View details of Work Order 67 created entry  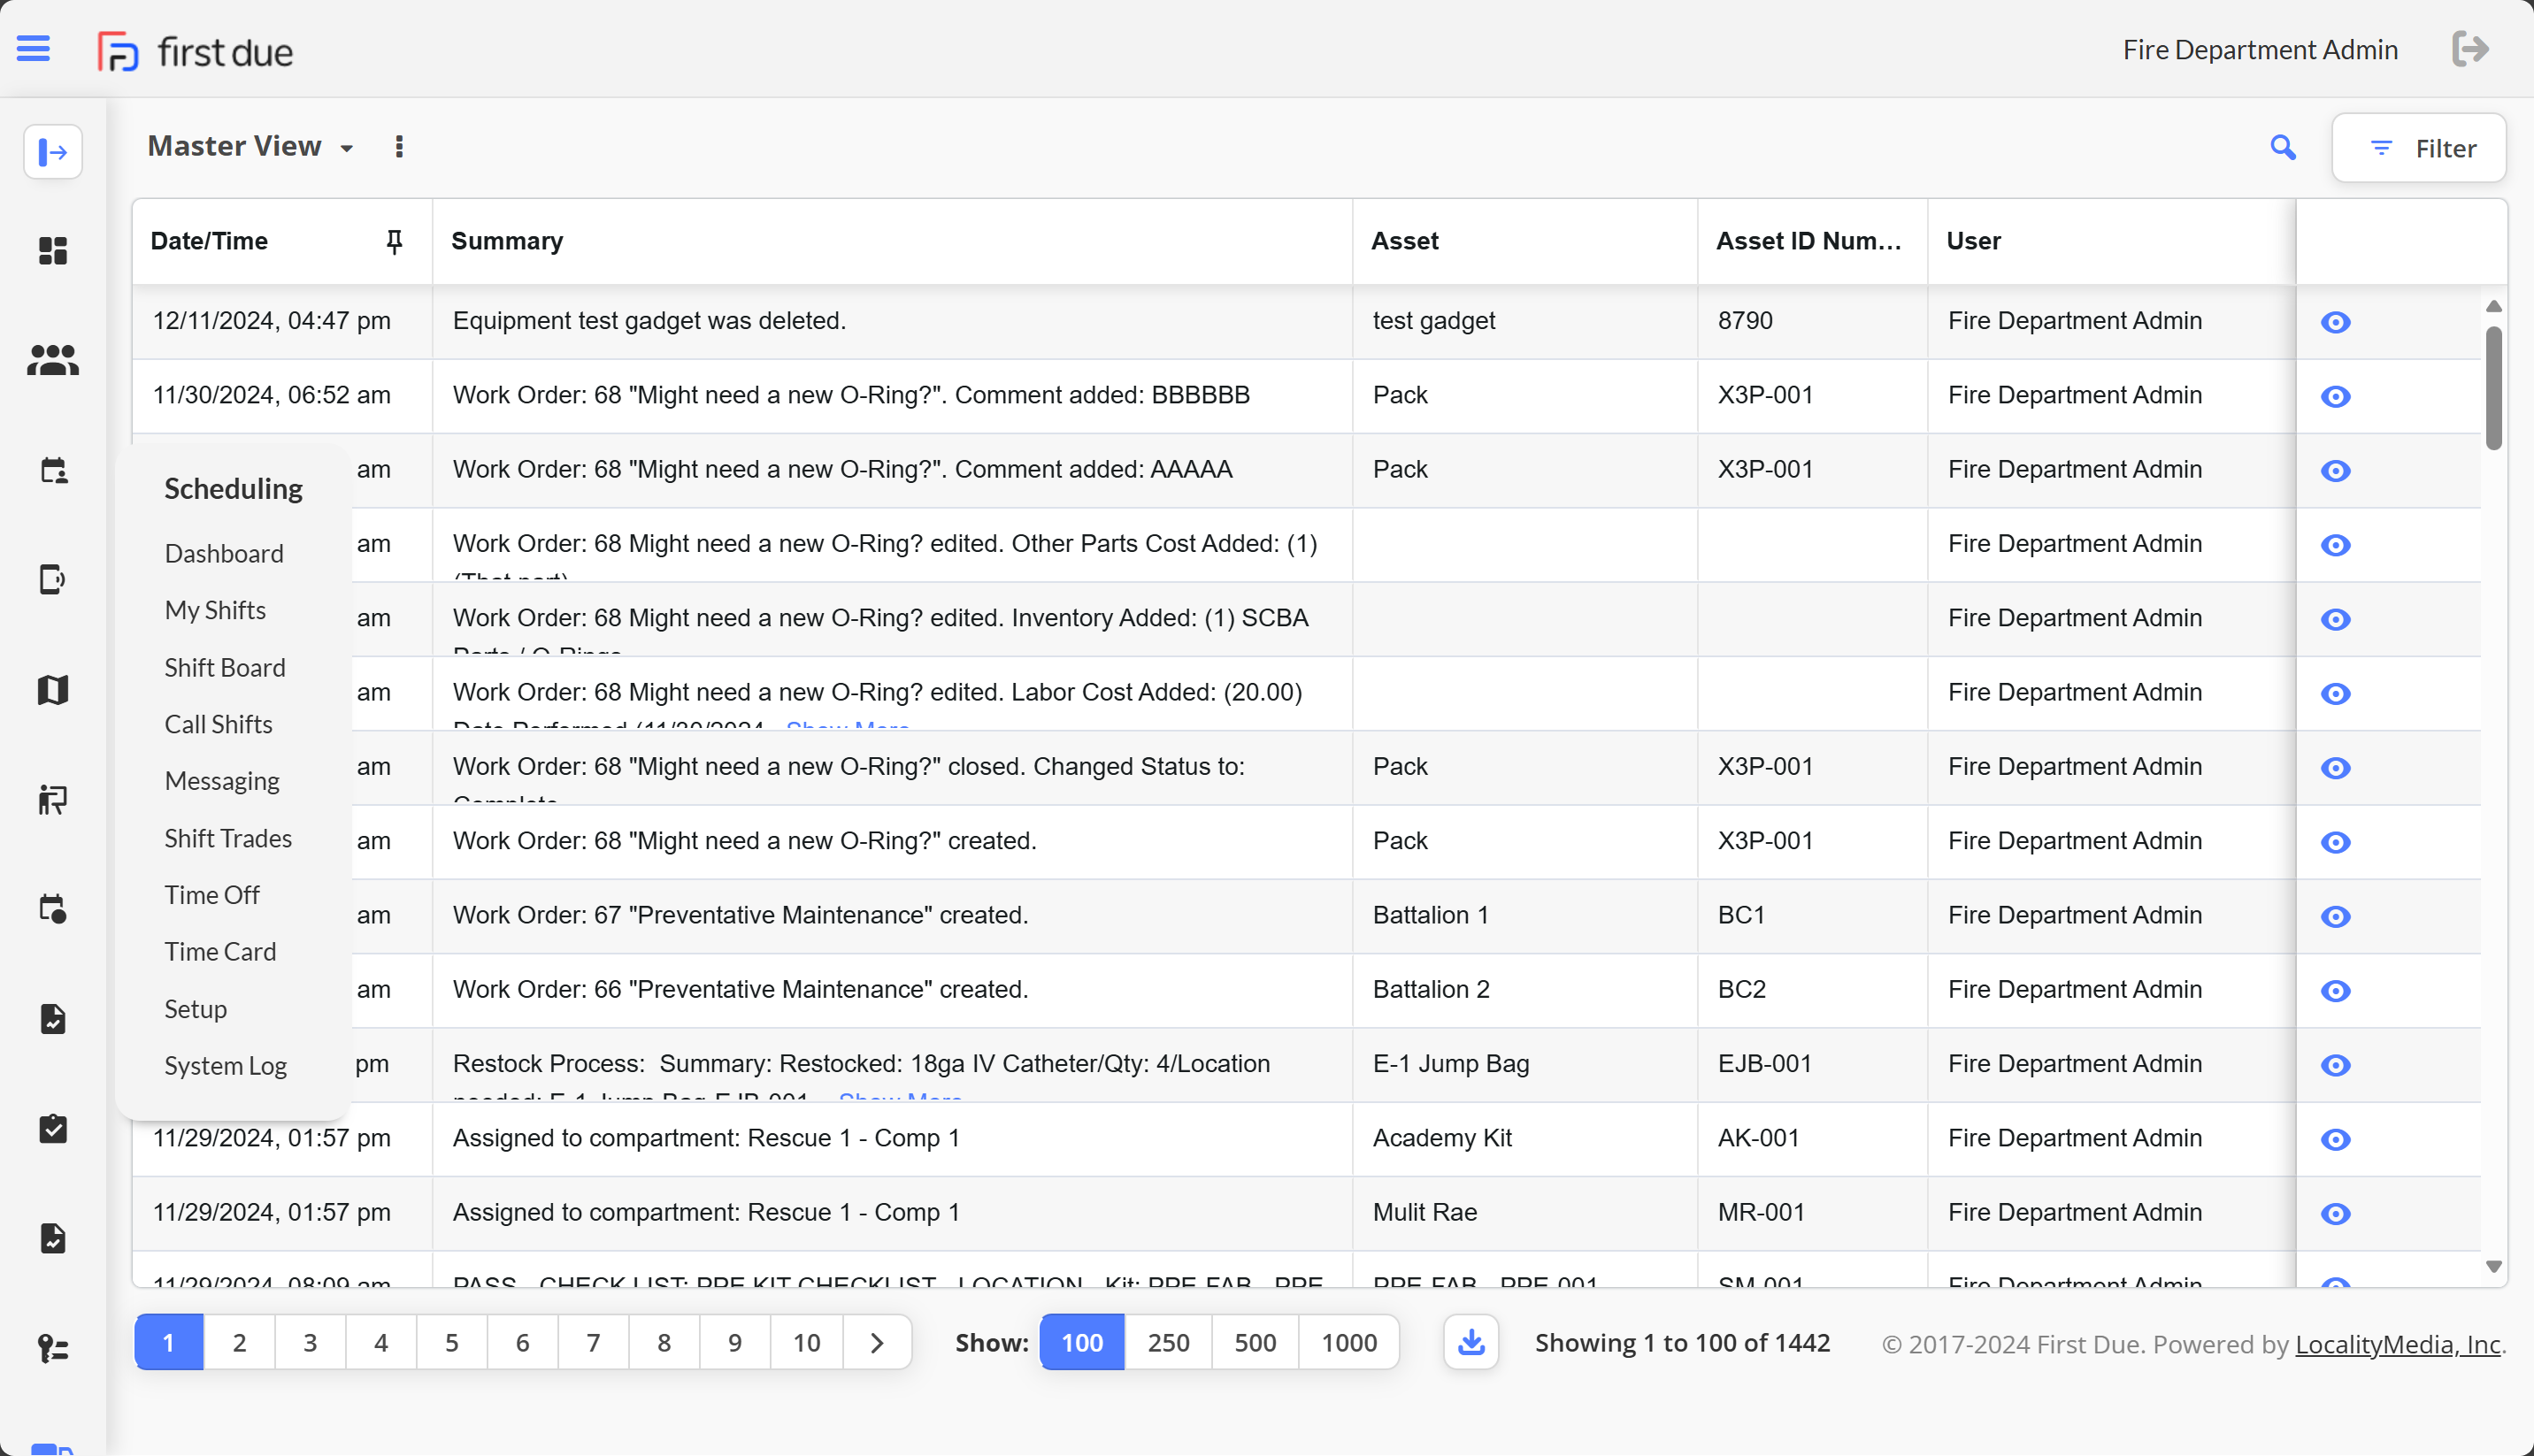[x=2335, y=916]
